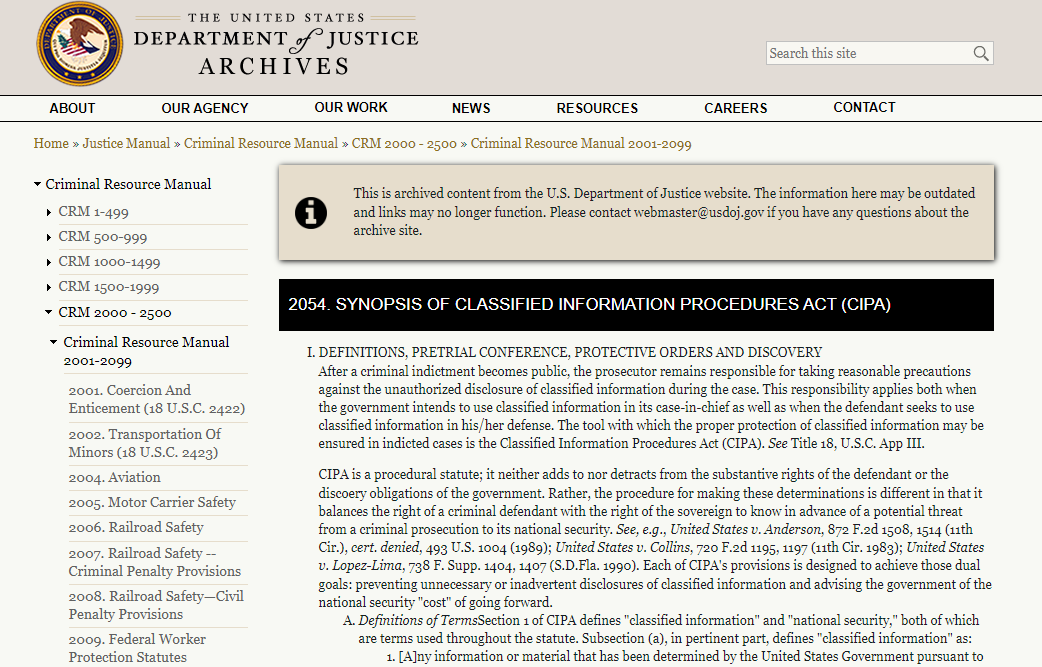Open Criminal Resource Manual breadcrumb link

tap(261, 143)
